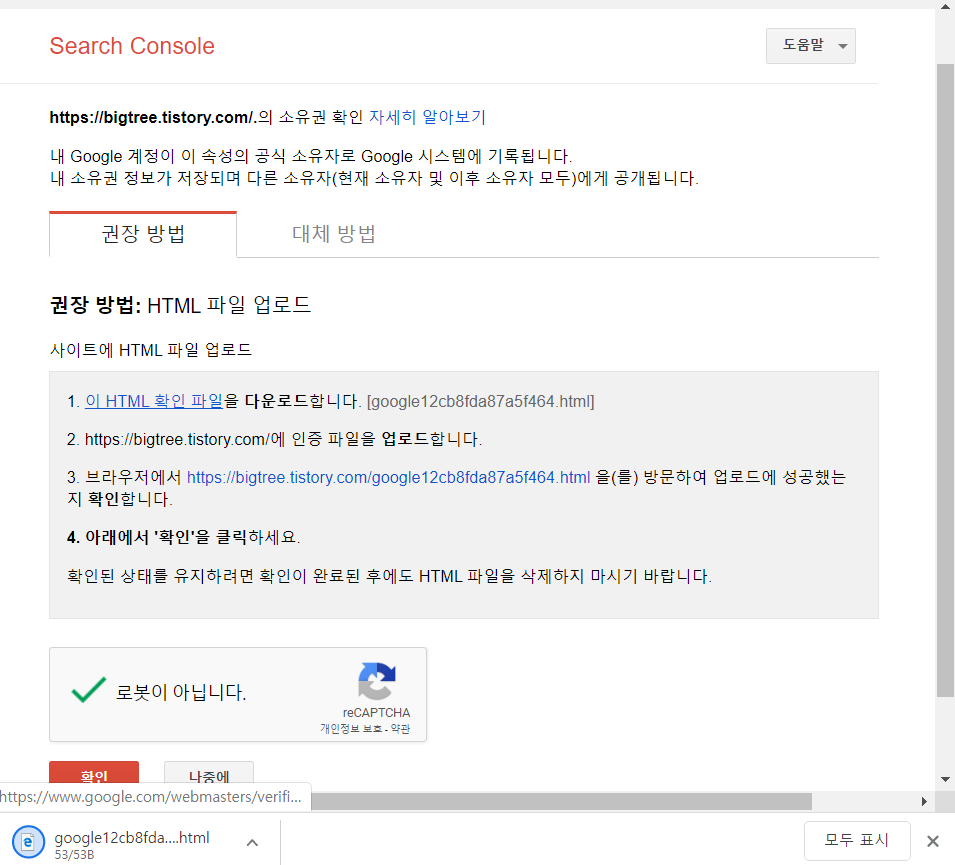
Task: Click the HTML 파일을 삭제하지 마시기 바랍니다 note
Action: [x=389, y=576]
